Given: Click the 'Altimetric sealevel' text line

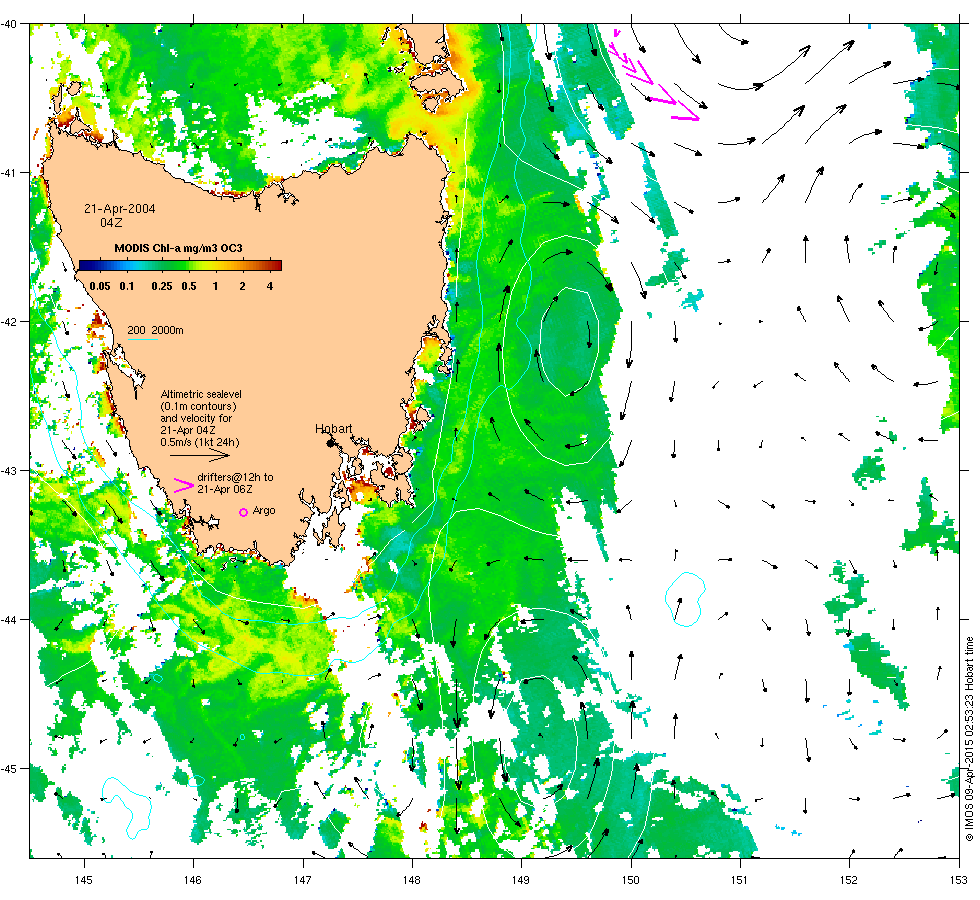Looking at the screenshot, I should [x=201, y=394].
